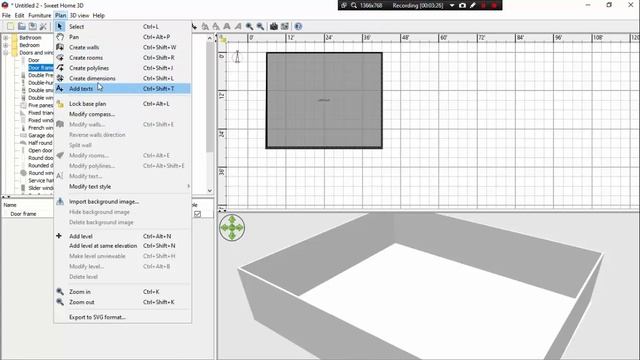Choose Pan from the Plan menu
The height and width of the screenshot is (360, 640).
pyautogui.click(x=122, y=37)
